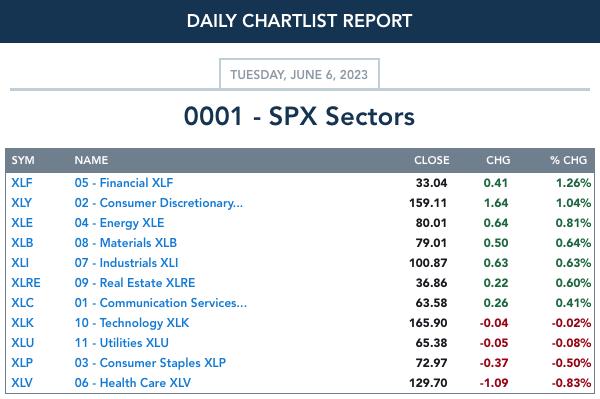Open '04 - Energy XLE' link
Image resolution: width=600 pixels, height=399 pixels.
pos(119,223)
